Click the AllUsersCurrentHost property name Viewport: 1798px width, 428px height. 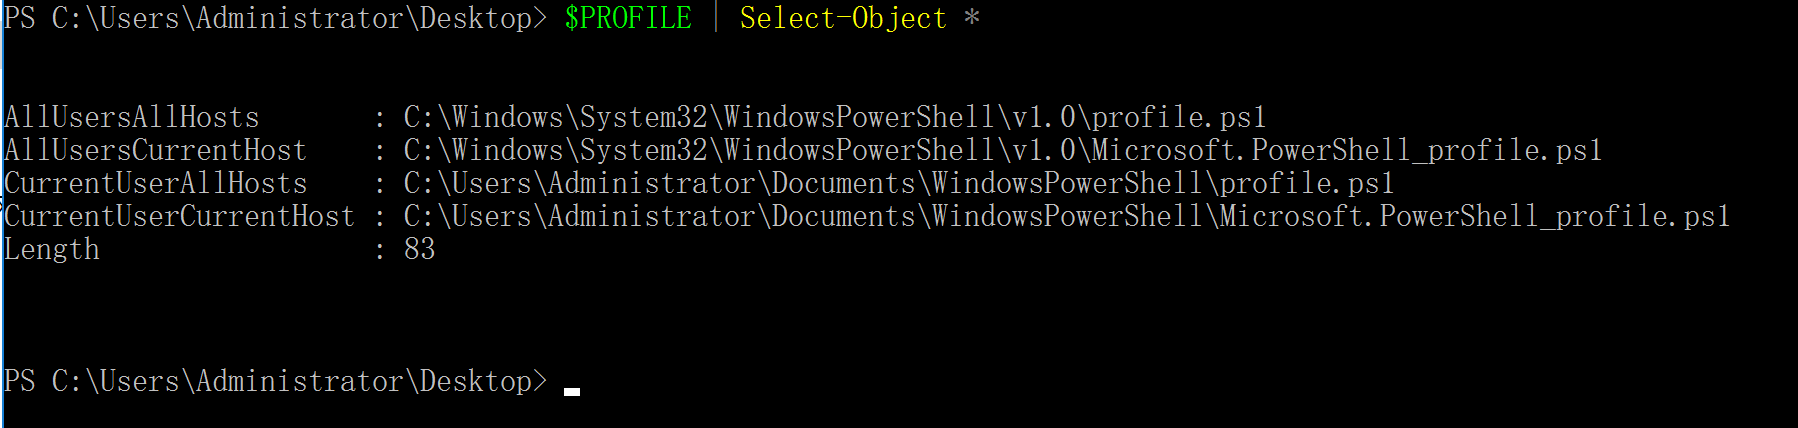tap(155, 151)
